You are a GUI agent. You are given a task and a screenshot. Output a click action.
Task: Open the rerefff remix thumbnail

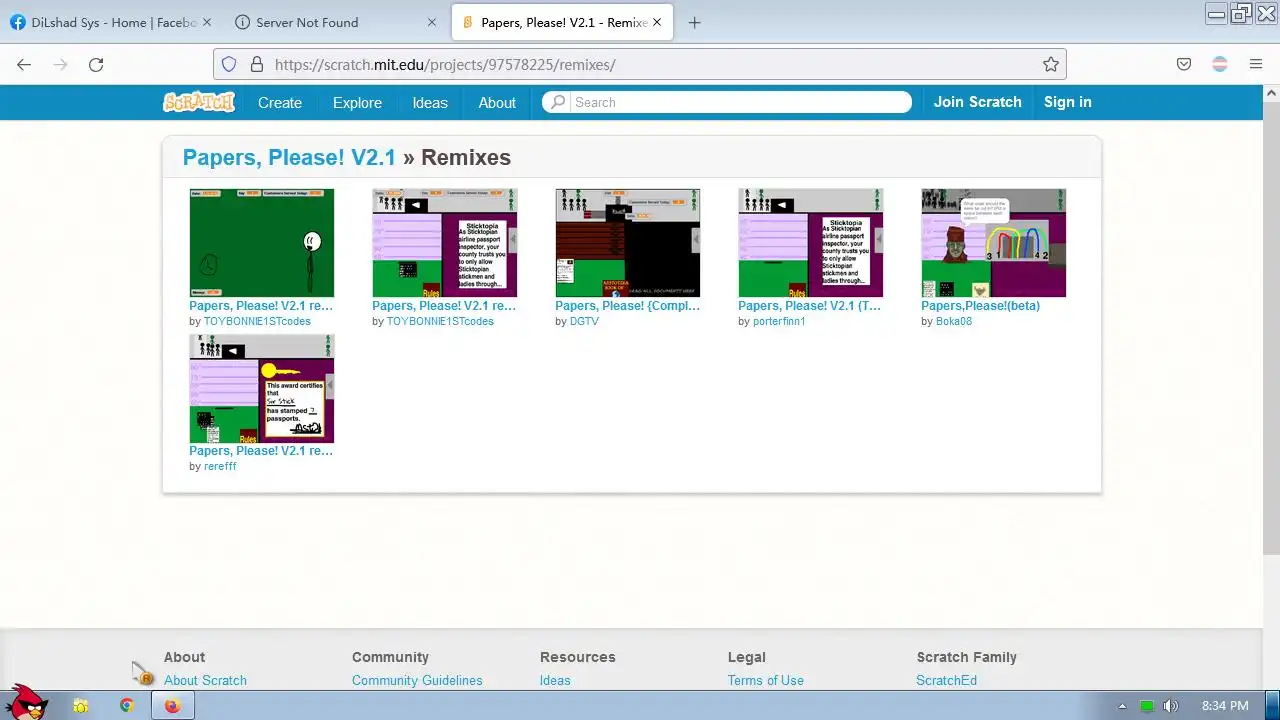pyautogui.click(x=262, y=388)
